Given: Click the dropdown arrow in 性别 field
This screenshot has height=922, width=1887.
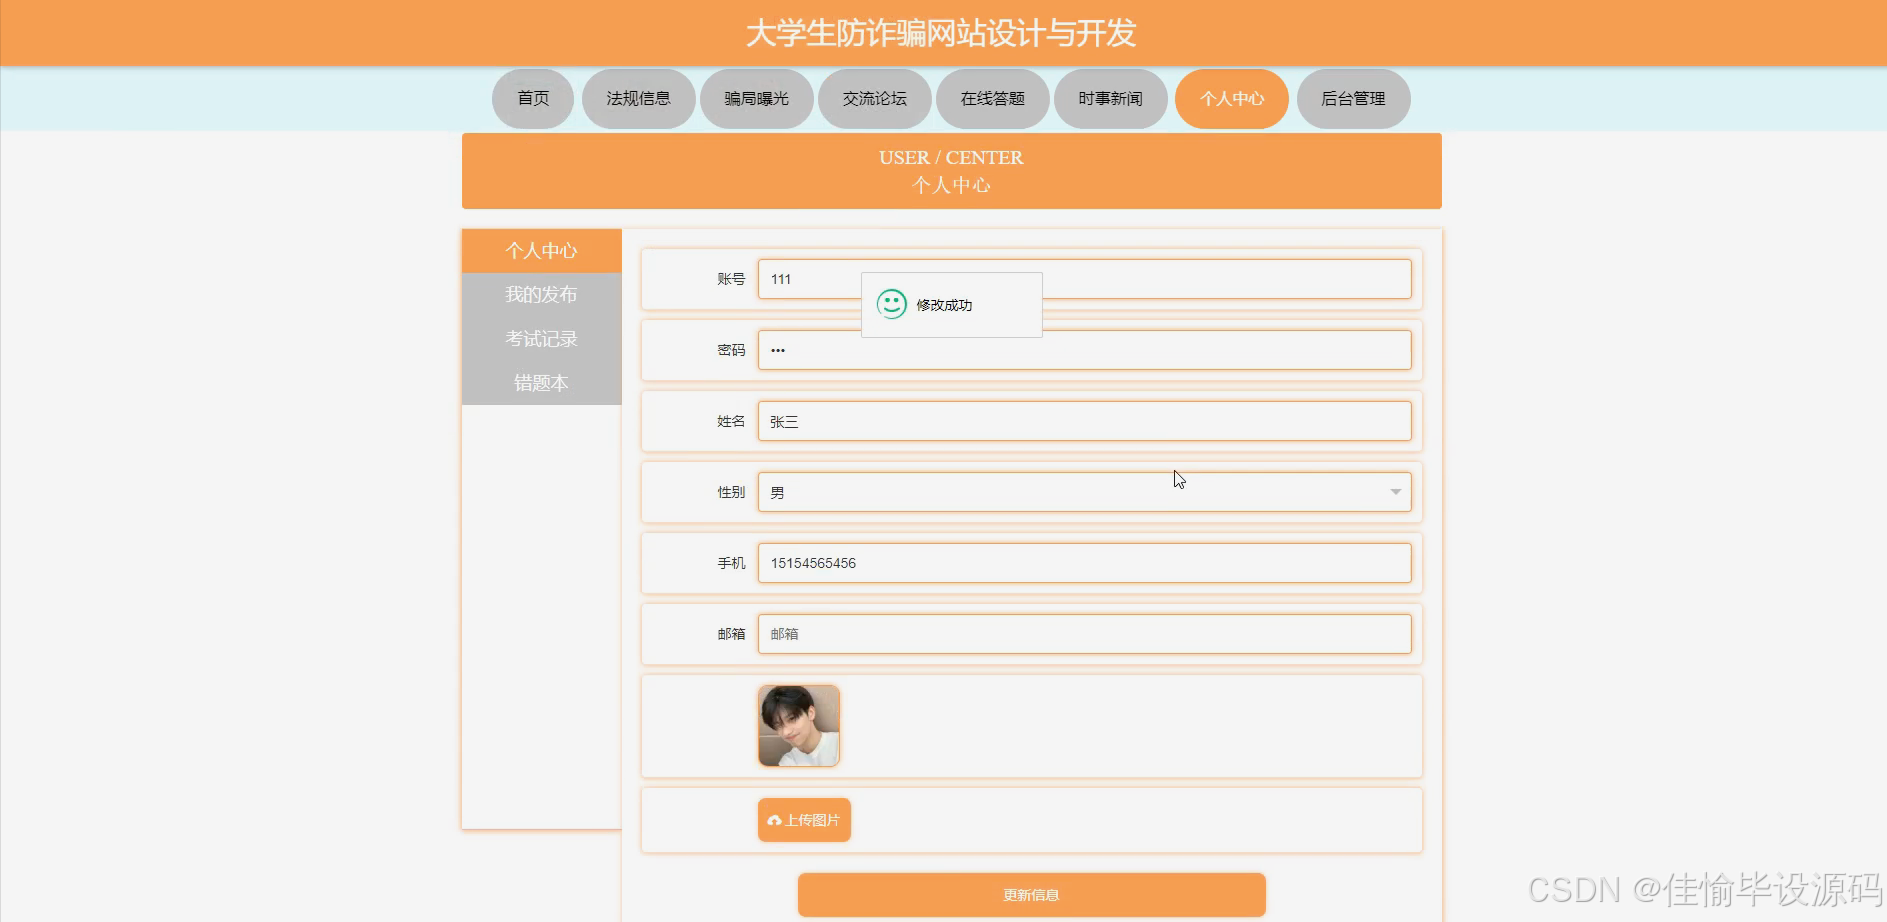Looking at the screenshot, I should point(1395,492).
